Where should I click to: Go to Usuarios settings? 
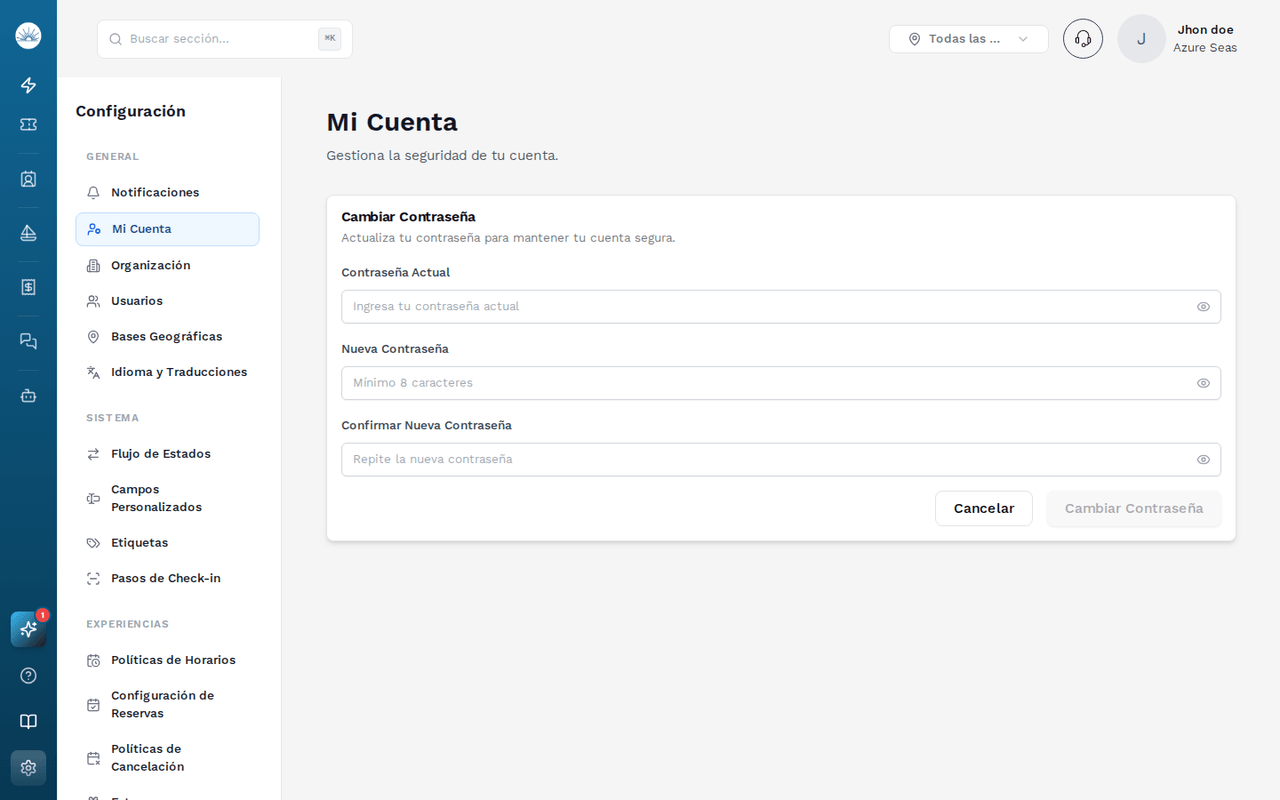point(167,301)
